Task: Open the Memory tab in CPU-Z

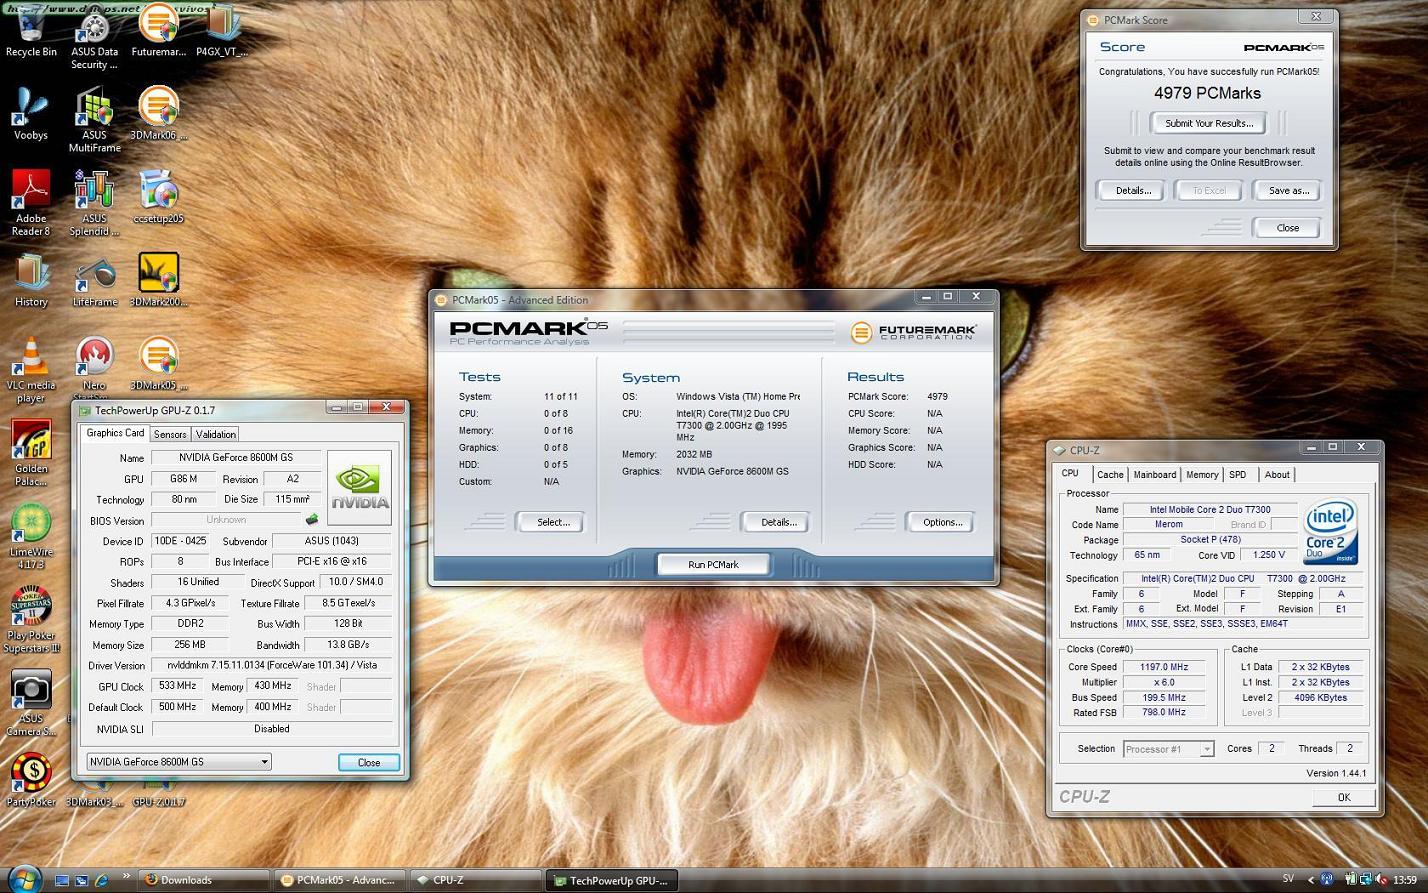Action: tap(1202, 475)
